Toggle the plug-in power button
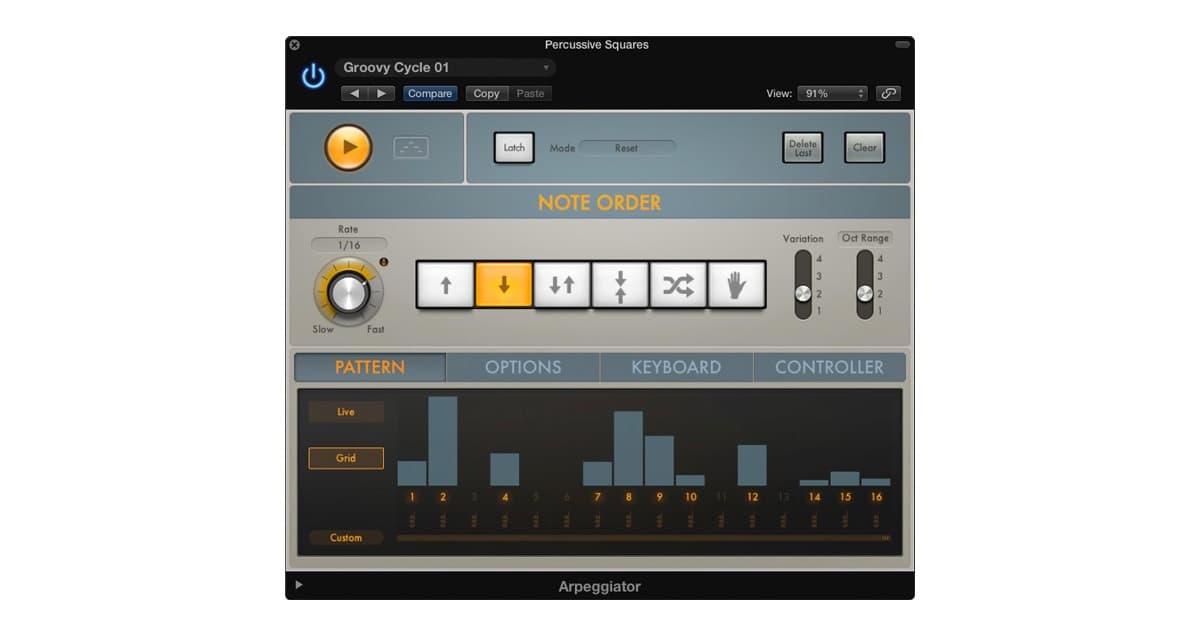 [314, 77]
